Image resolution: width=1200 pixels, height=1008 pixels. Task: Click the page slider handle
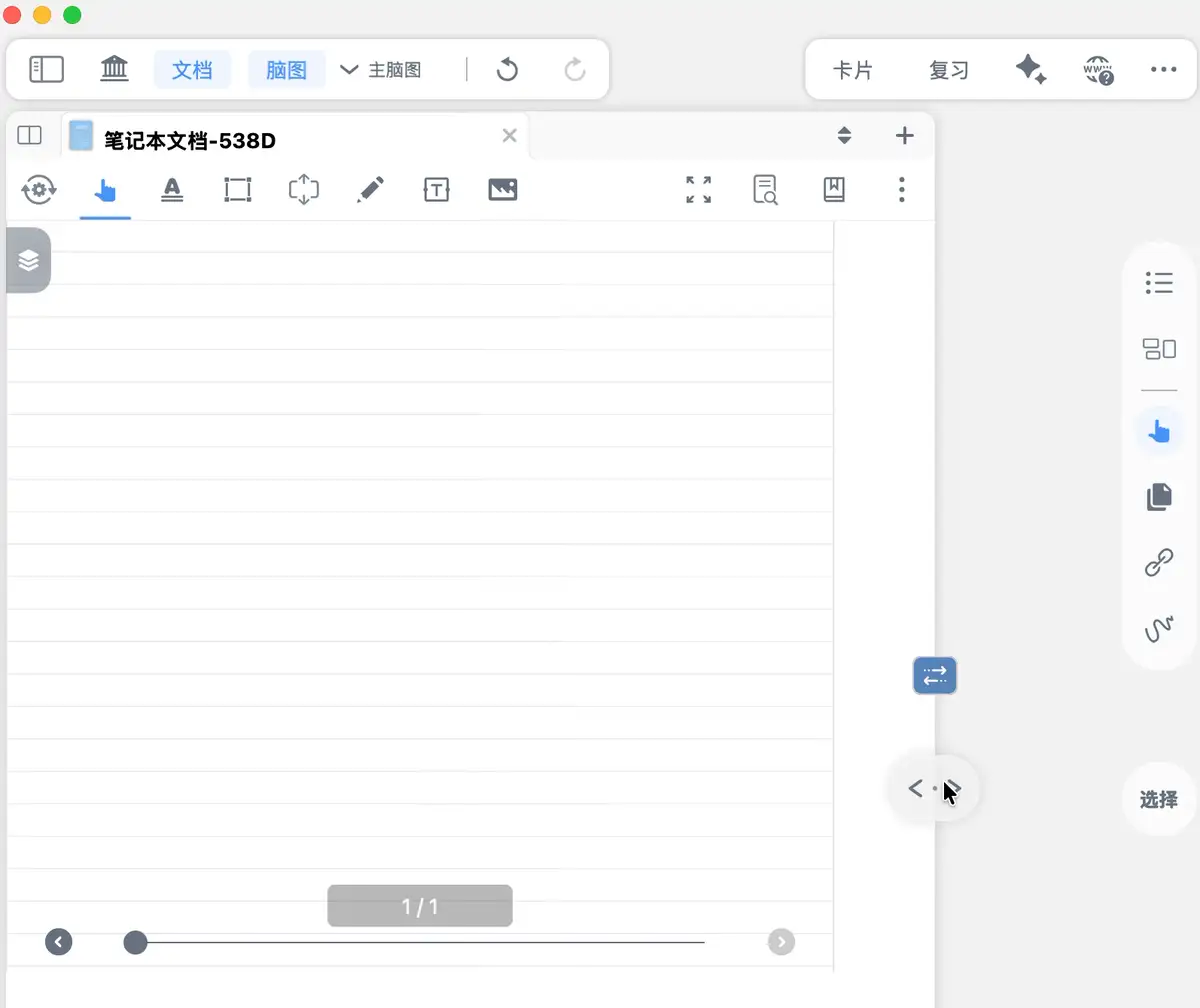coord(135,942)
